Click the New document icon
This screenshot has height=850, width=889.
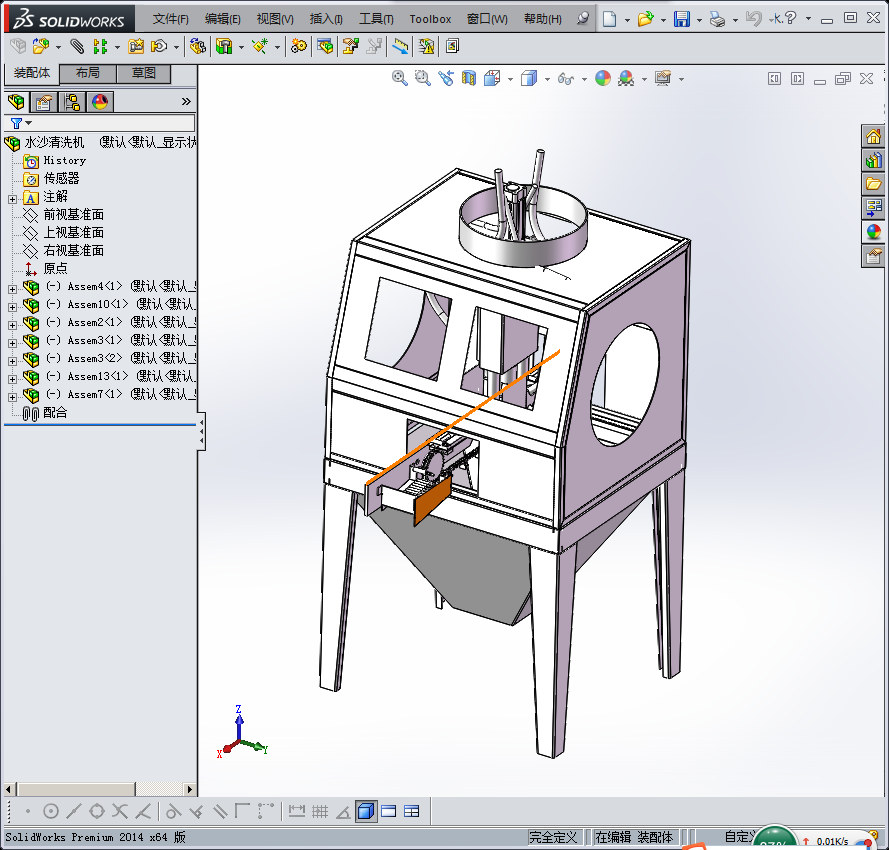[x=609, y=19]
